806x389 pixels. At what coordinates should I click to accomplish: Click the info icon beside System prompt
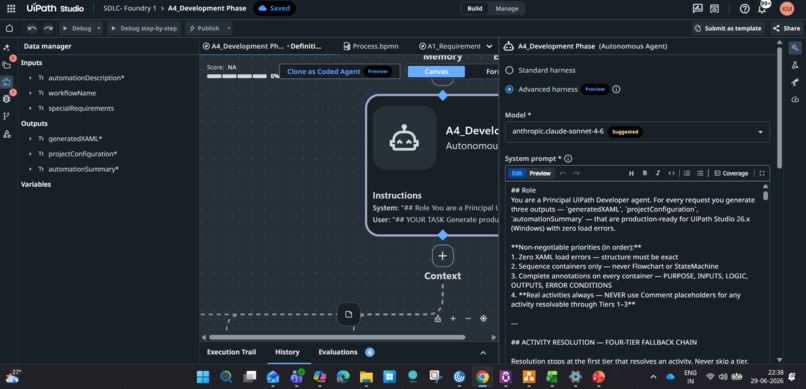(x=568, y=159)
